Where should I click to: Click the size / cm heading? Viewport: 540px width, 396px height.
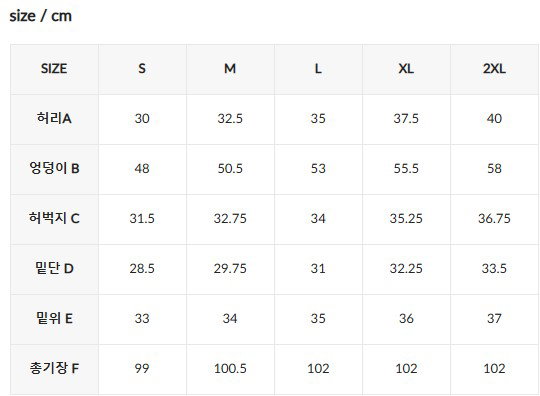(41, 16)
